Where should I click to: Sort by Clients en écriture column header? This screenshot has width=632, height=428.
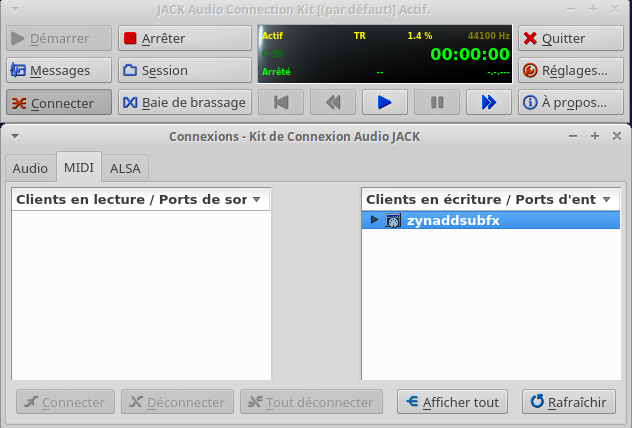point(491,199)
